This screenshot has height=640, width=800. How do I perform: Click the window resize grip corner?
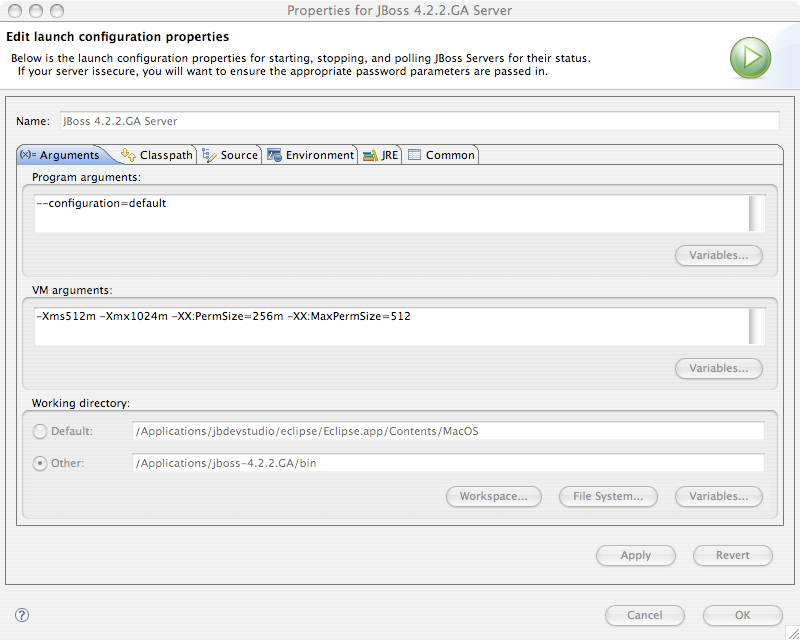click(792, 633)
